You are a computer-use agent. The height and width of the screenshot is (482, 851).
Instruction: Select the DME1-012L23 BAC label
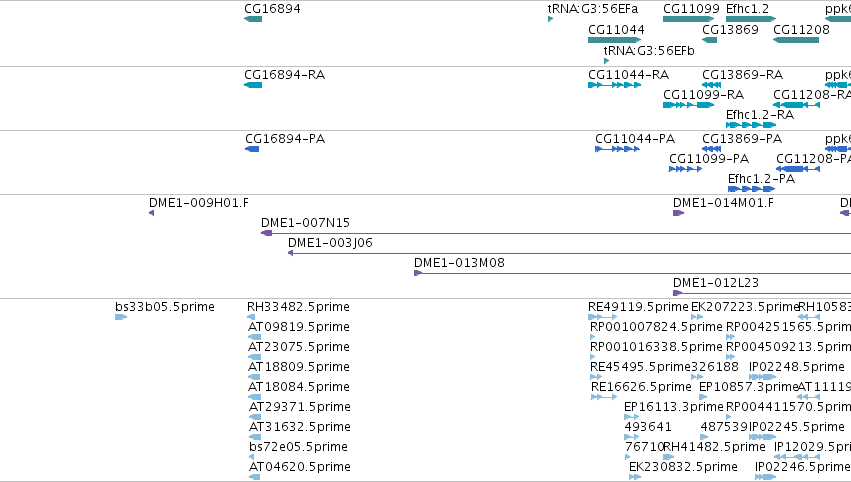pos(716,283)
